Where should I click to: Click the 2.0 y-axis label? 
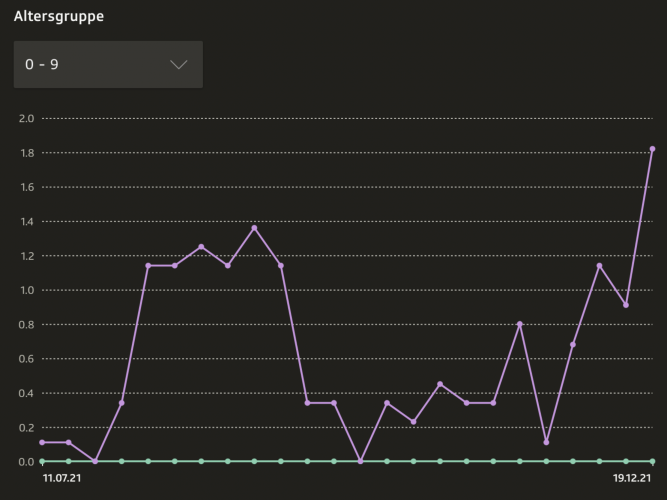26,119
